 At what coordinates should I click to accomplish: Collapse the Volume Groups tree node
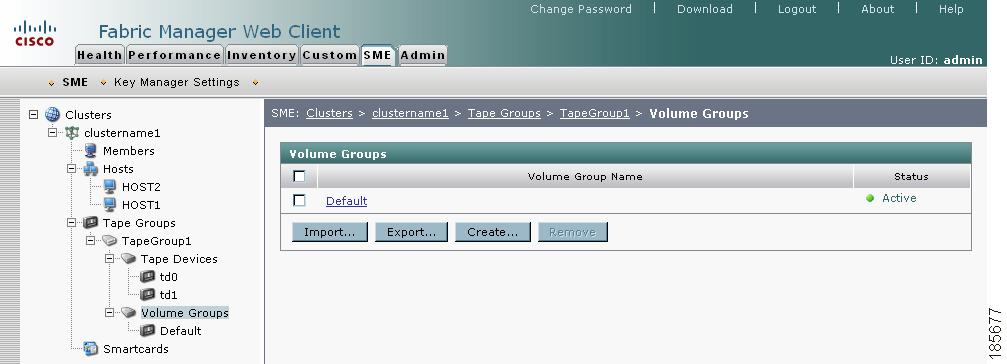coord(109,313)
